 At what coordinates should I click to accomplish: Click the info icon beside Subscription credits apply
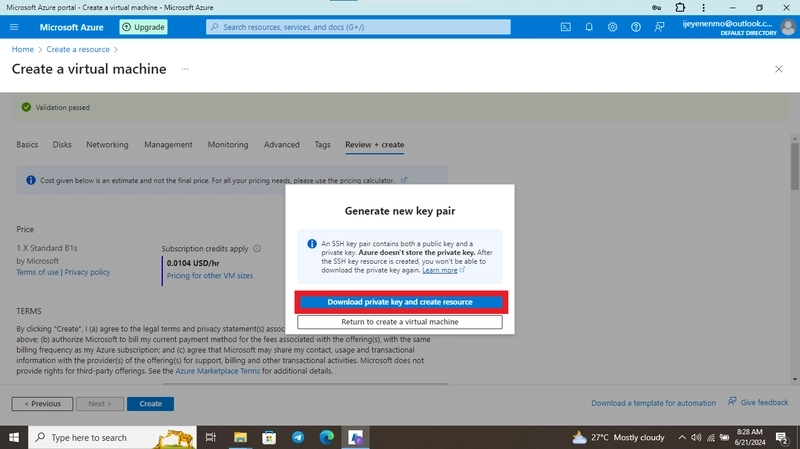pyautogui.click(x=257, y=248)
